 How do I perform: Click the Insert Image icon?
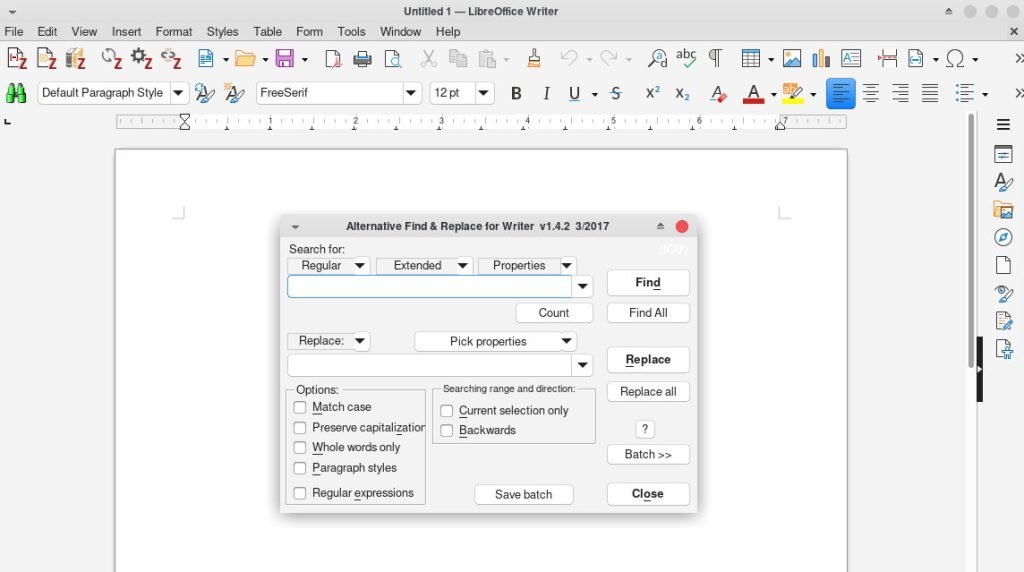[792, 59]
